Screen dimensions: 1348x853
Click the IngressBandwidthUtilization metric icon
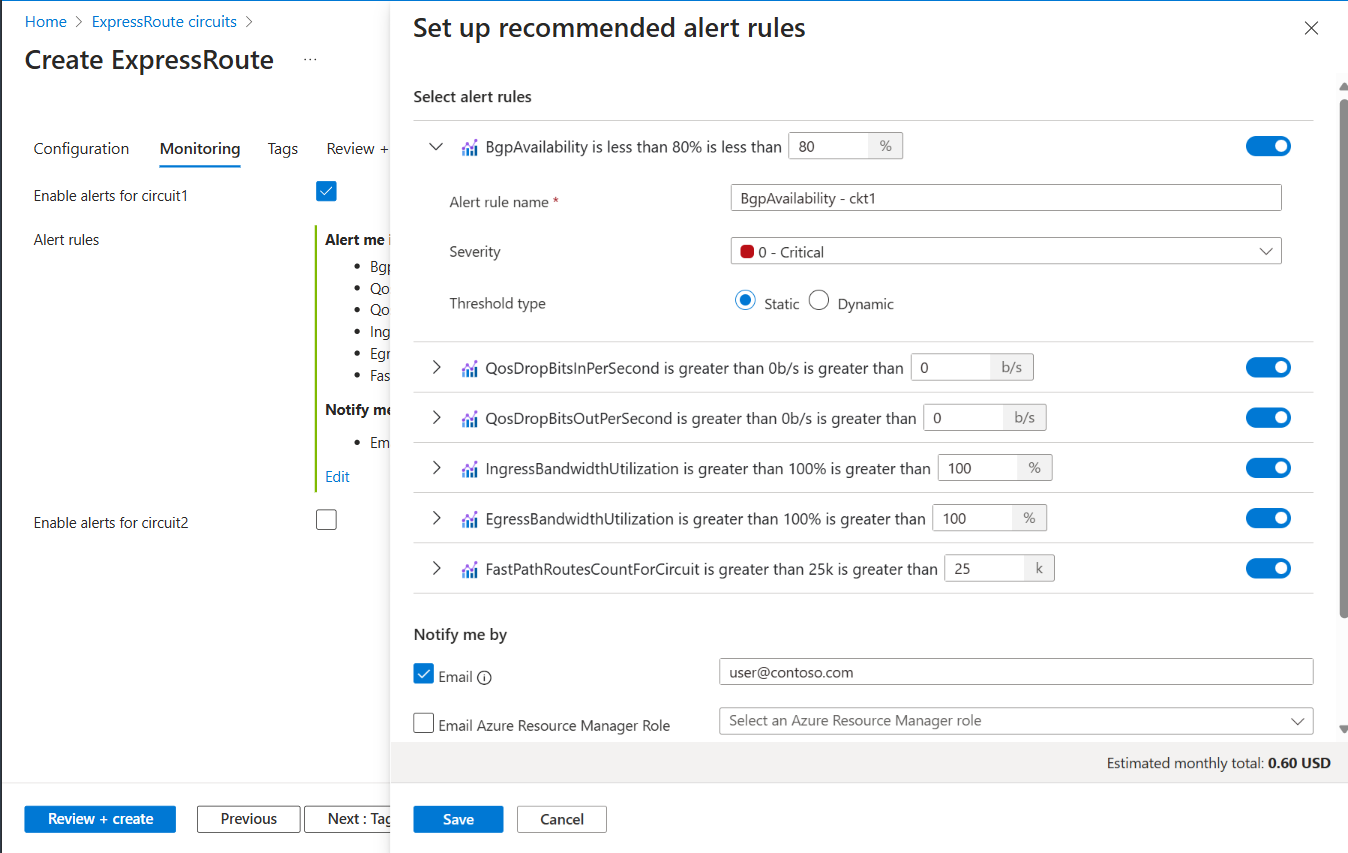coord(470,467)
